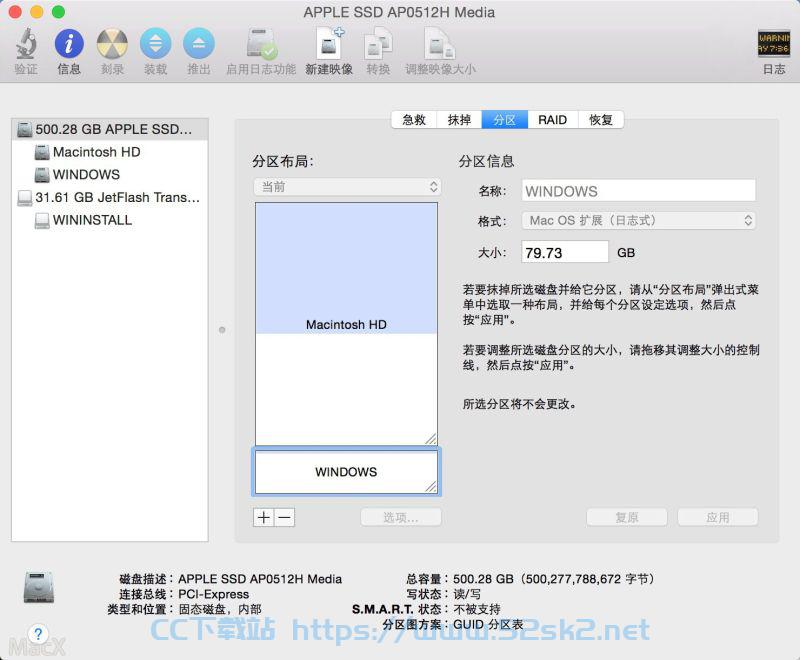Screen dimensions: 800x660
Task: Click the Revert (复原) button
Action: coord(627,518)
